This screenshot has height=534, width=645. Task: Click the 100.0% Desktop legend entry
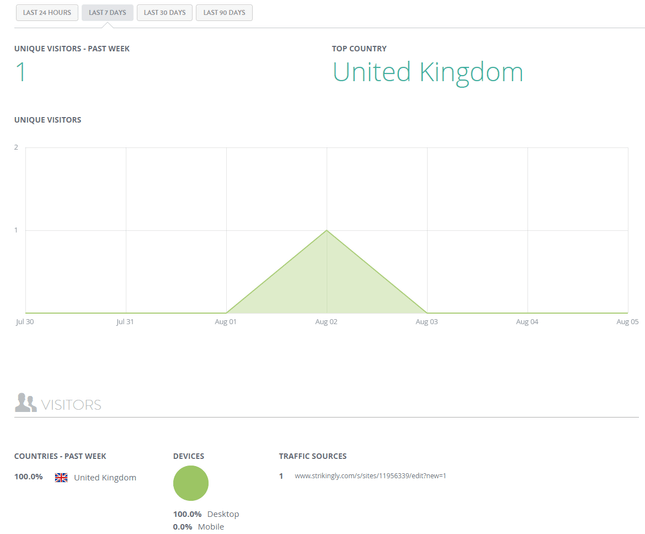point(206,514)
